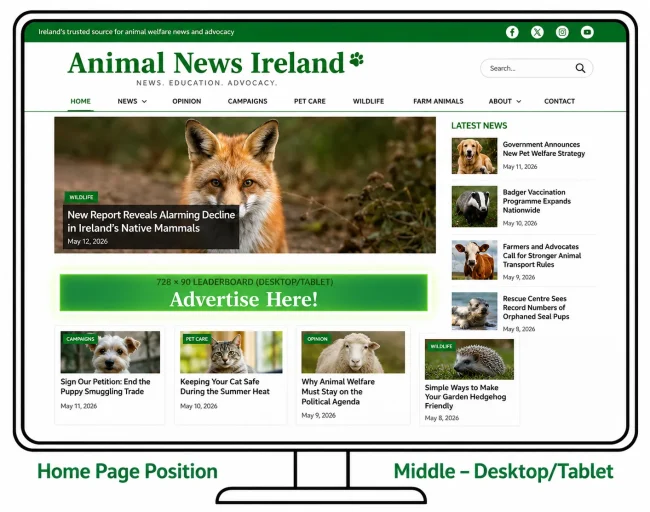This screenshot has width=650, height=512.
Task: Expand the About dropdown chevron
Action: tap(519, 102)
